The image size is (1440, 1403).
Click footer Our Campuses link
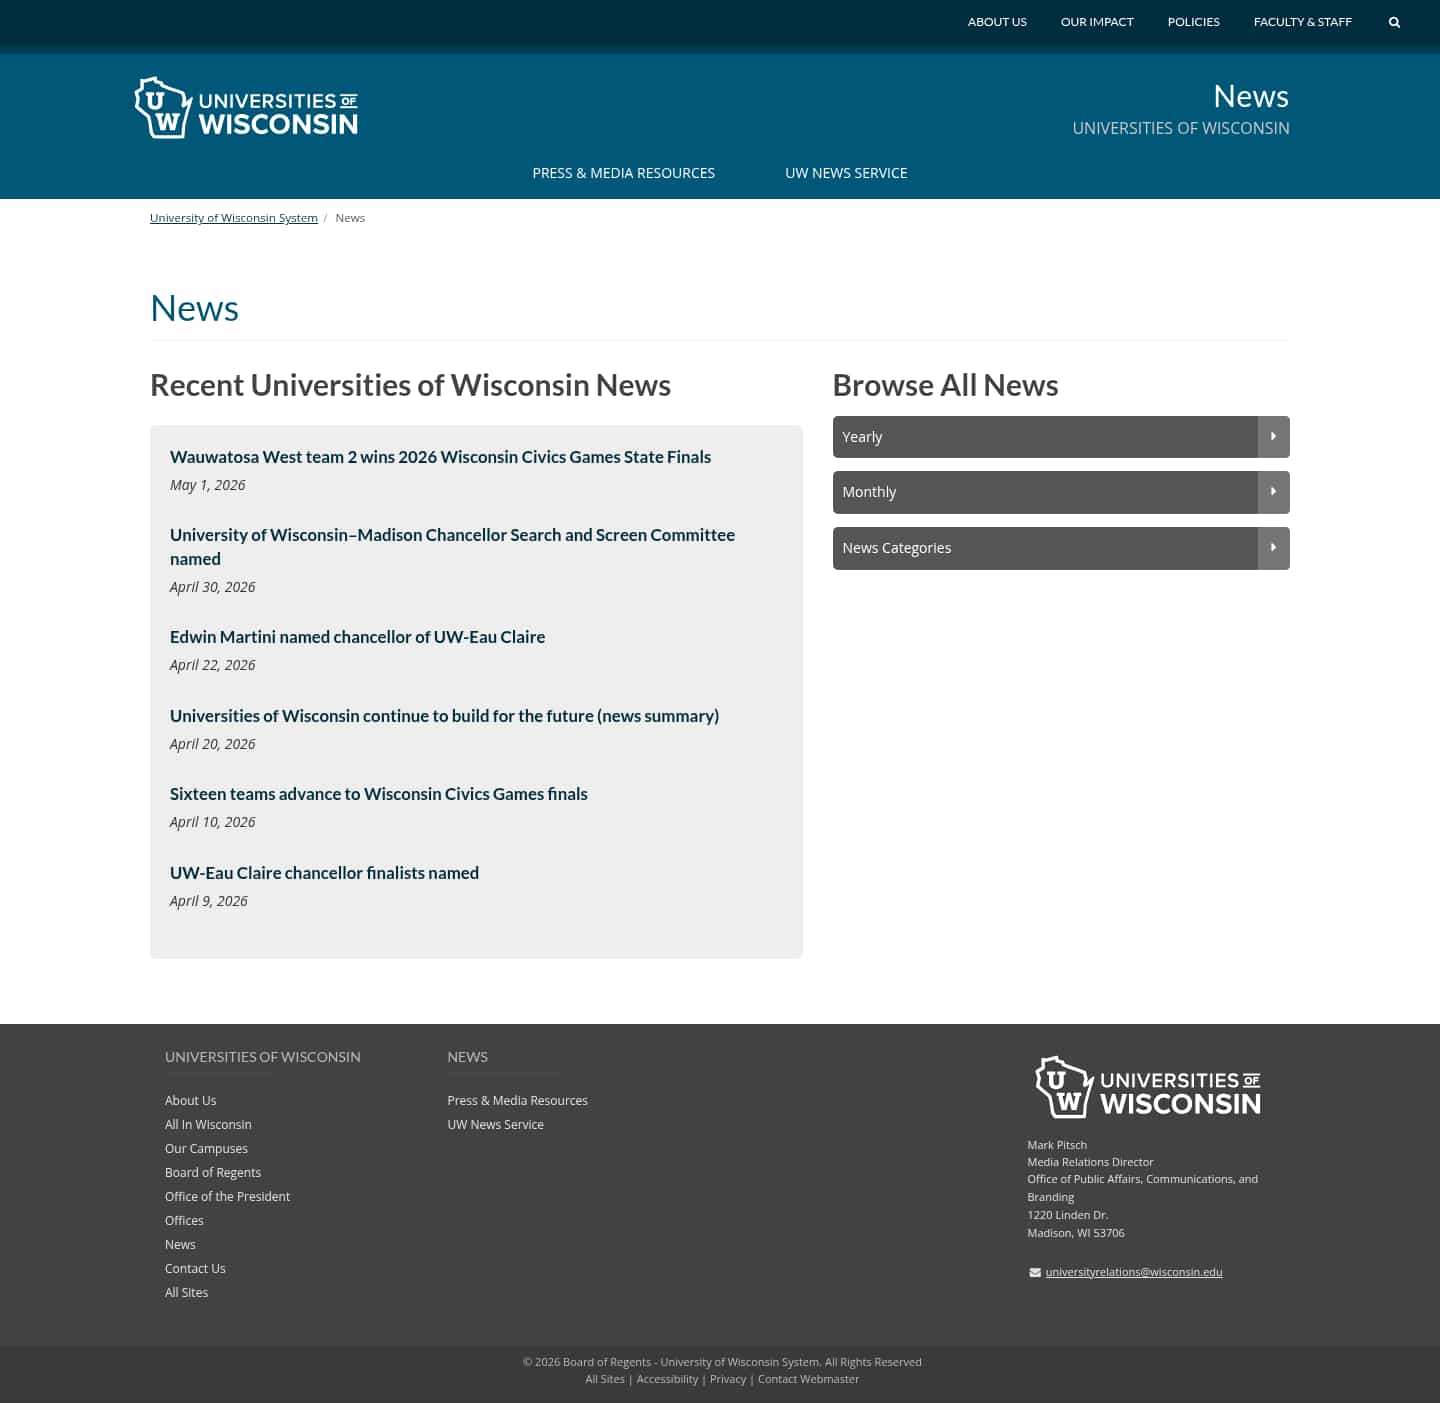click(x=206, y=1149)
